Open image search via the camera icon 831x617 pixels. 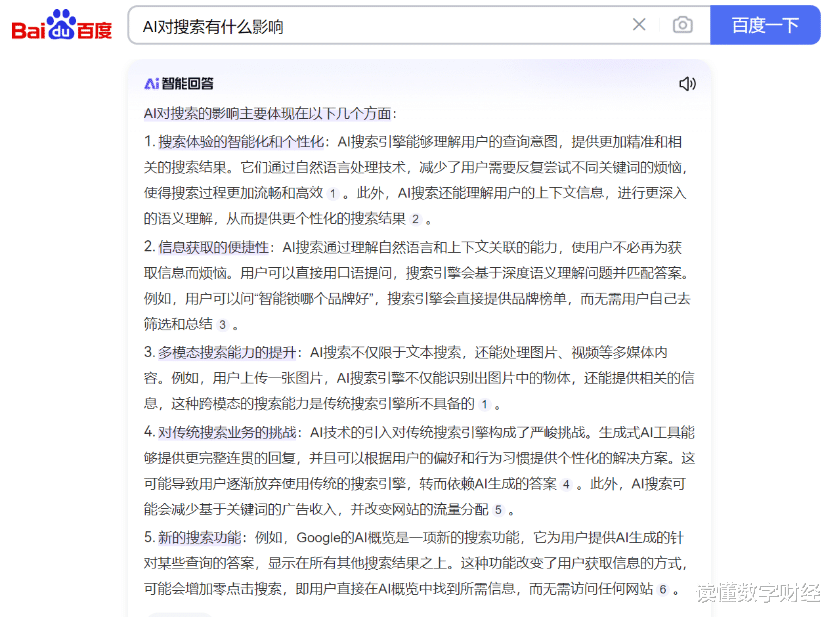click(683, 24)
